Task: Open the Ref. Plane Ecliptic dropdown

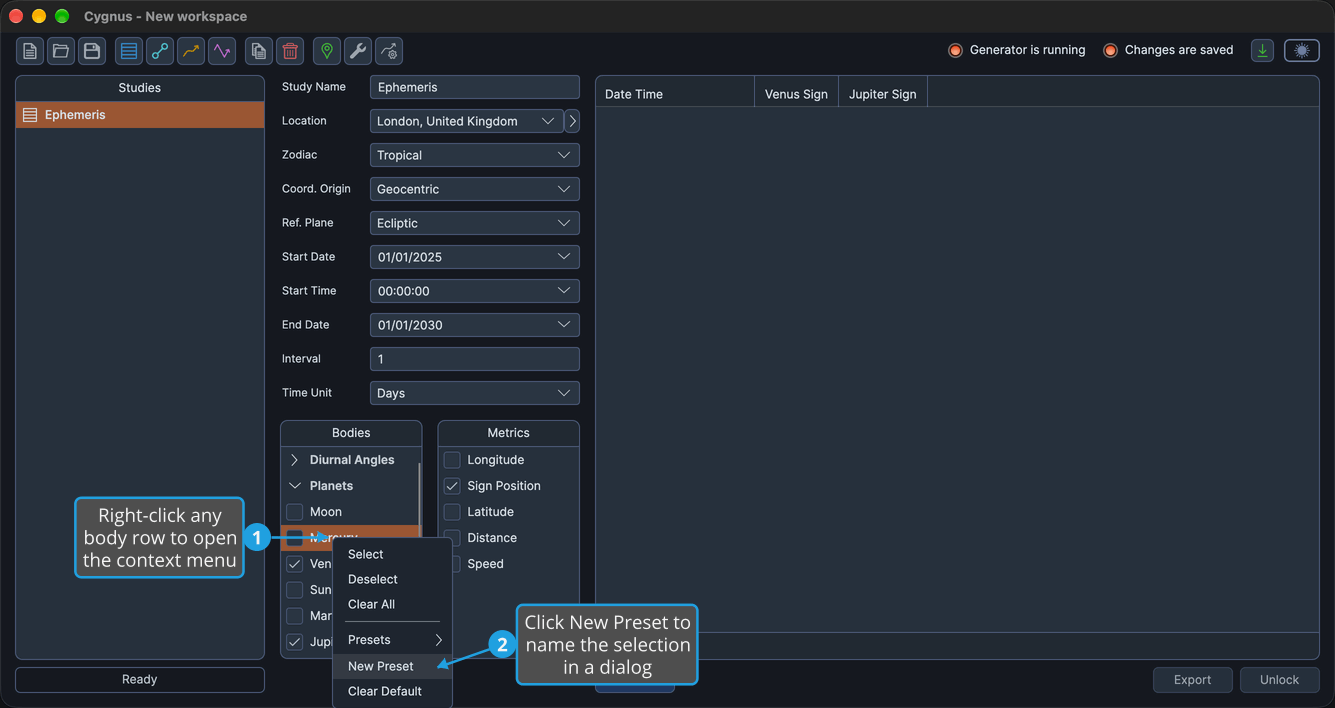Action: coord(475,223)
